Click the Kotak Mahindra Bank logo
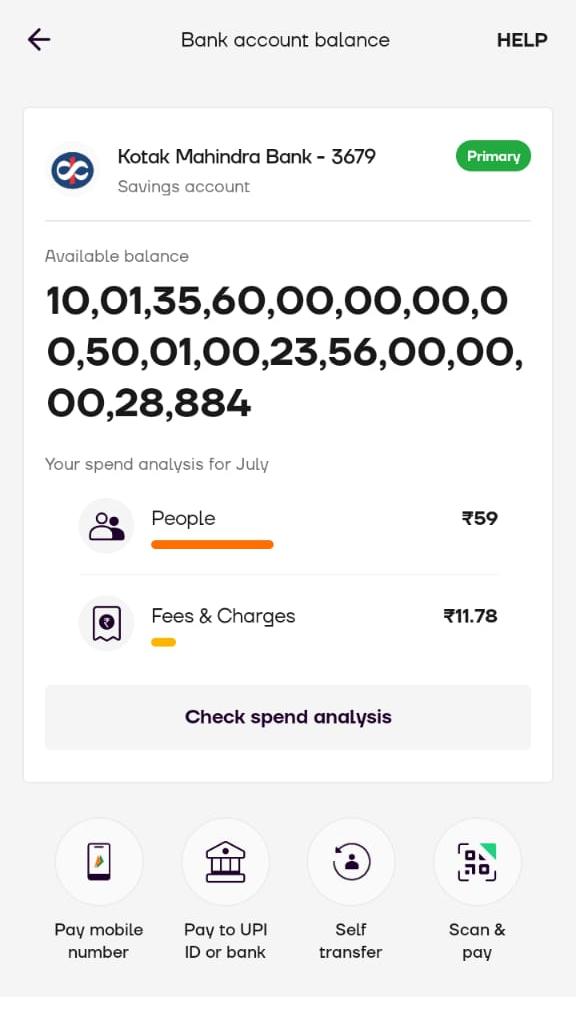This screenshot has height=1009, width=576. [72, 170]
